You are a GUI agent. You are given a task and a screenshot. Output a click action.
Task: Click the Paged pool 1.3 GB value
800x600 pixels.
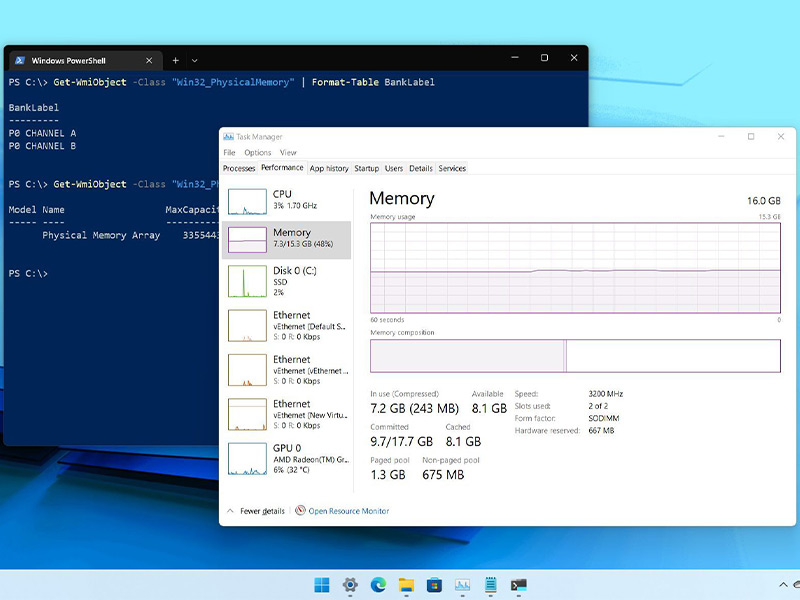click(x=388, y=474)
